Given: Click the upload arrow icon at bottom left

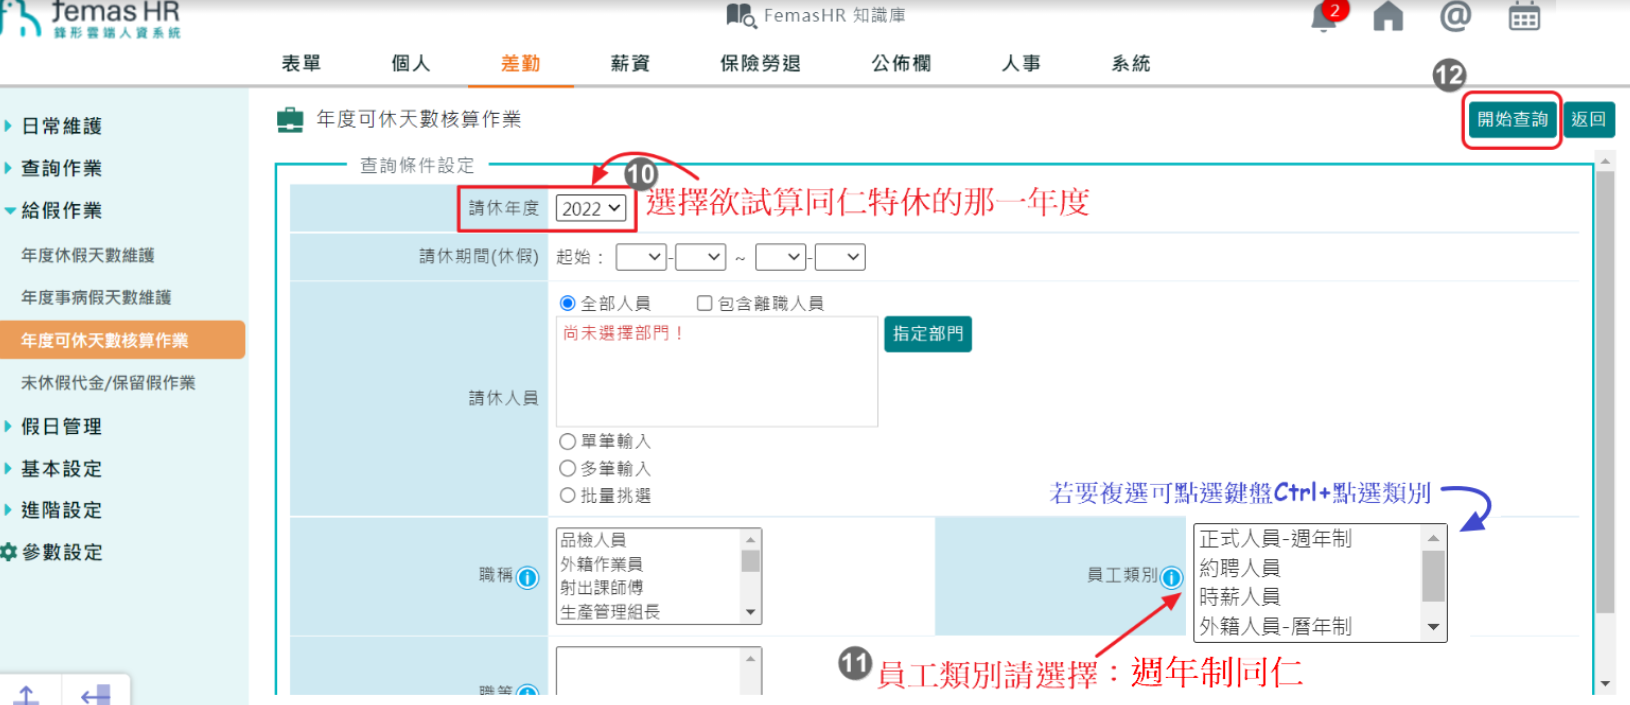Looking at the screenshot, I should tap(27, 694).
